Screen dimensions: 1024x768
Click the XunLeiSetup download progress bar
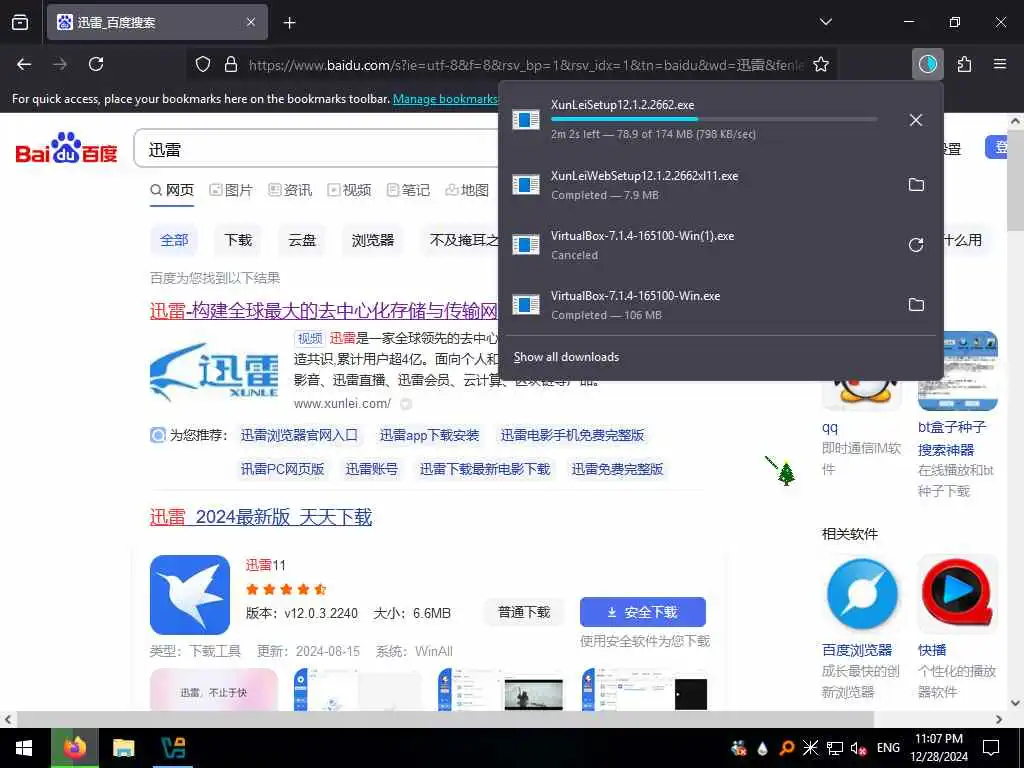[714, 119]
